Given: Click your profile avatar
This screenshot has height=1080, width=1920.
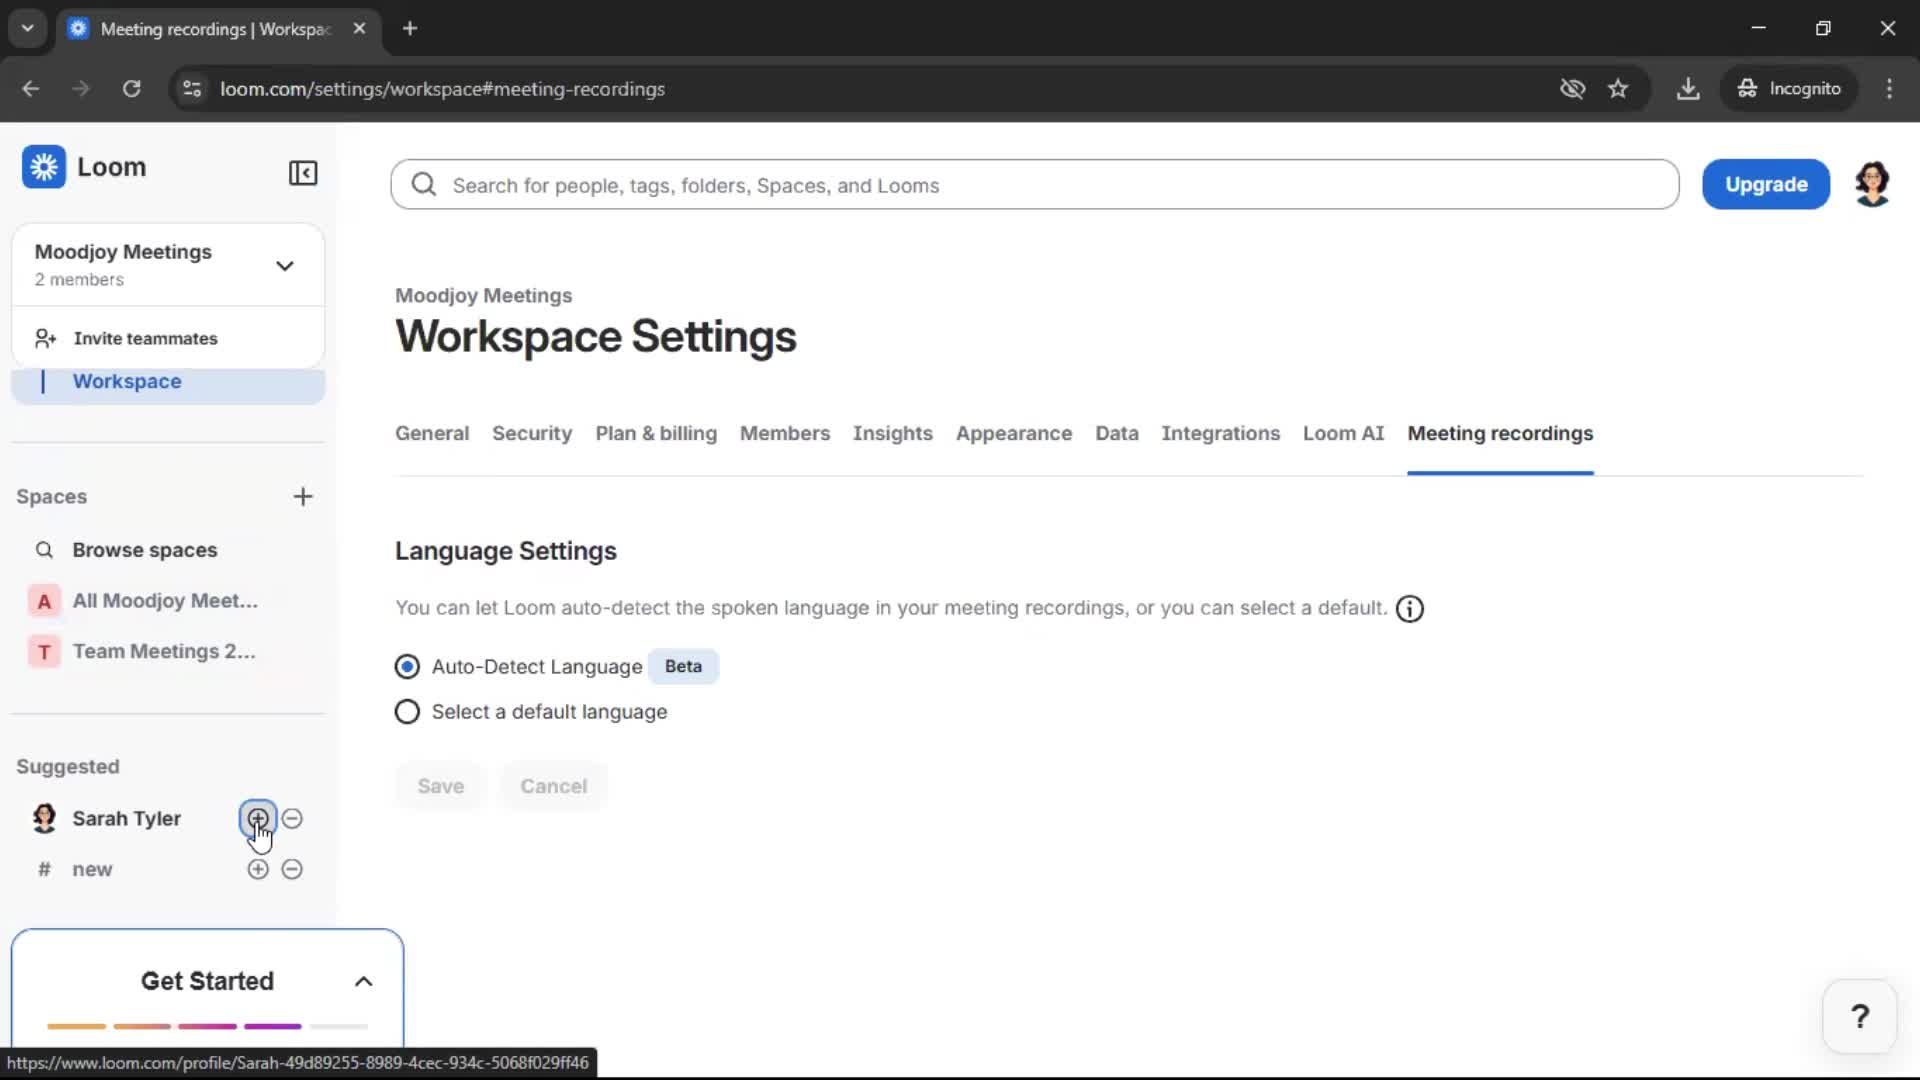Looking at the screenshot, I should click(x=1872, y=183).
